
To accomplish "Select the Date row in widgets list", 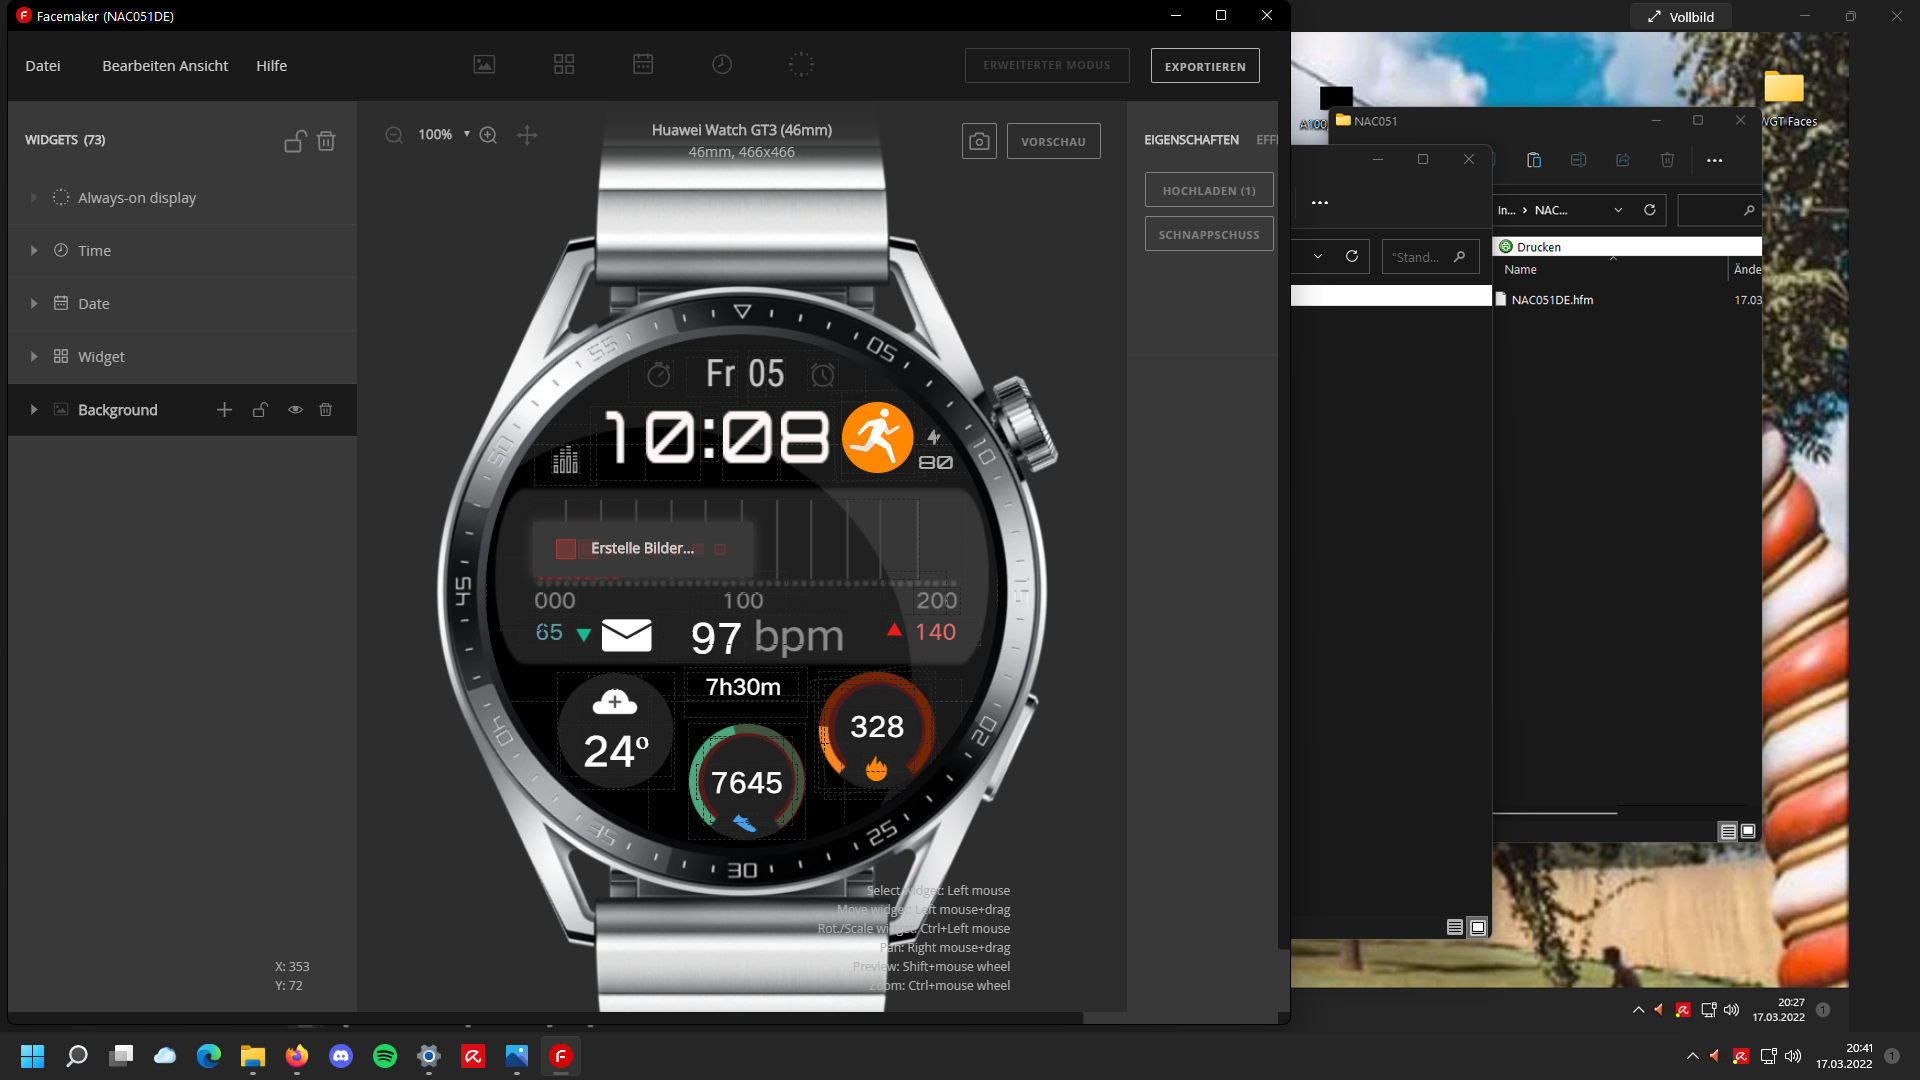I will [x=182, y=304].
